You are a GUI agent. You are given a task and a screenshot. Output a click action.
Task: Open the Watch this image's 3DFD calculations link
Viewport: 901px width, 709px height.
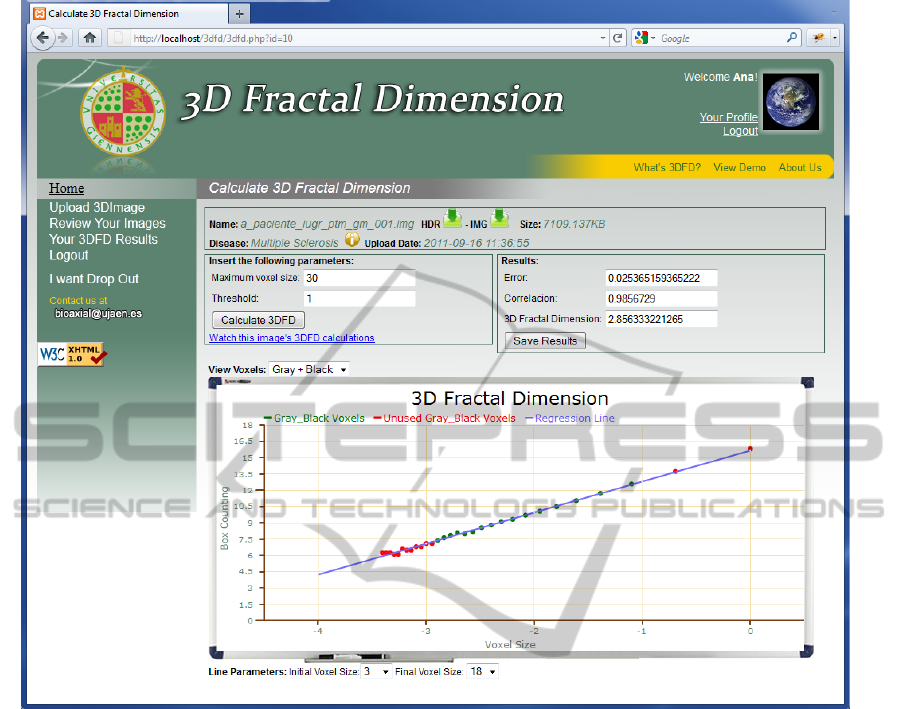pyautogui.click(x=291, y=338)
